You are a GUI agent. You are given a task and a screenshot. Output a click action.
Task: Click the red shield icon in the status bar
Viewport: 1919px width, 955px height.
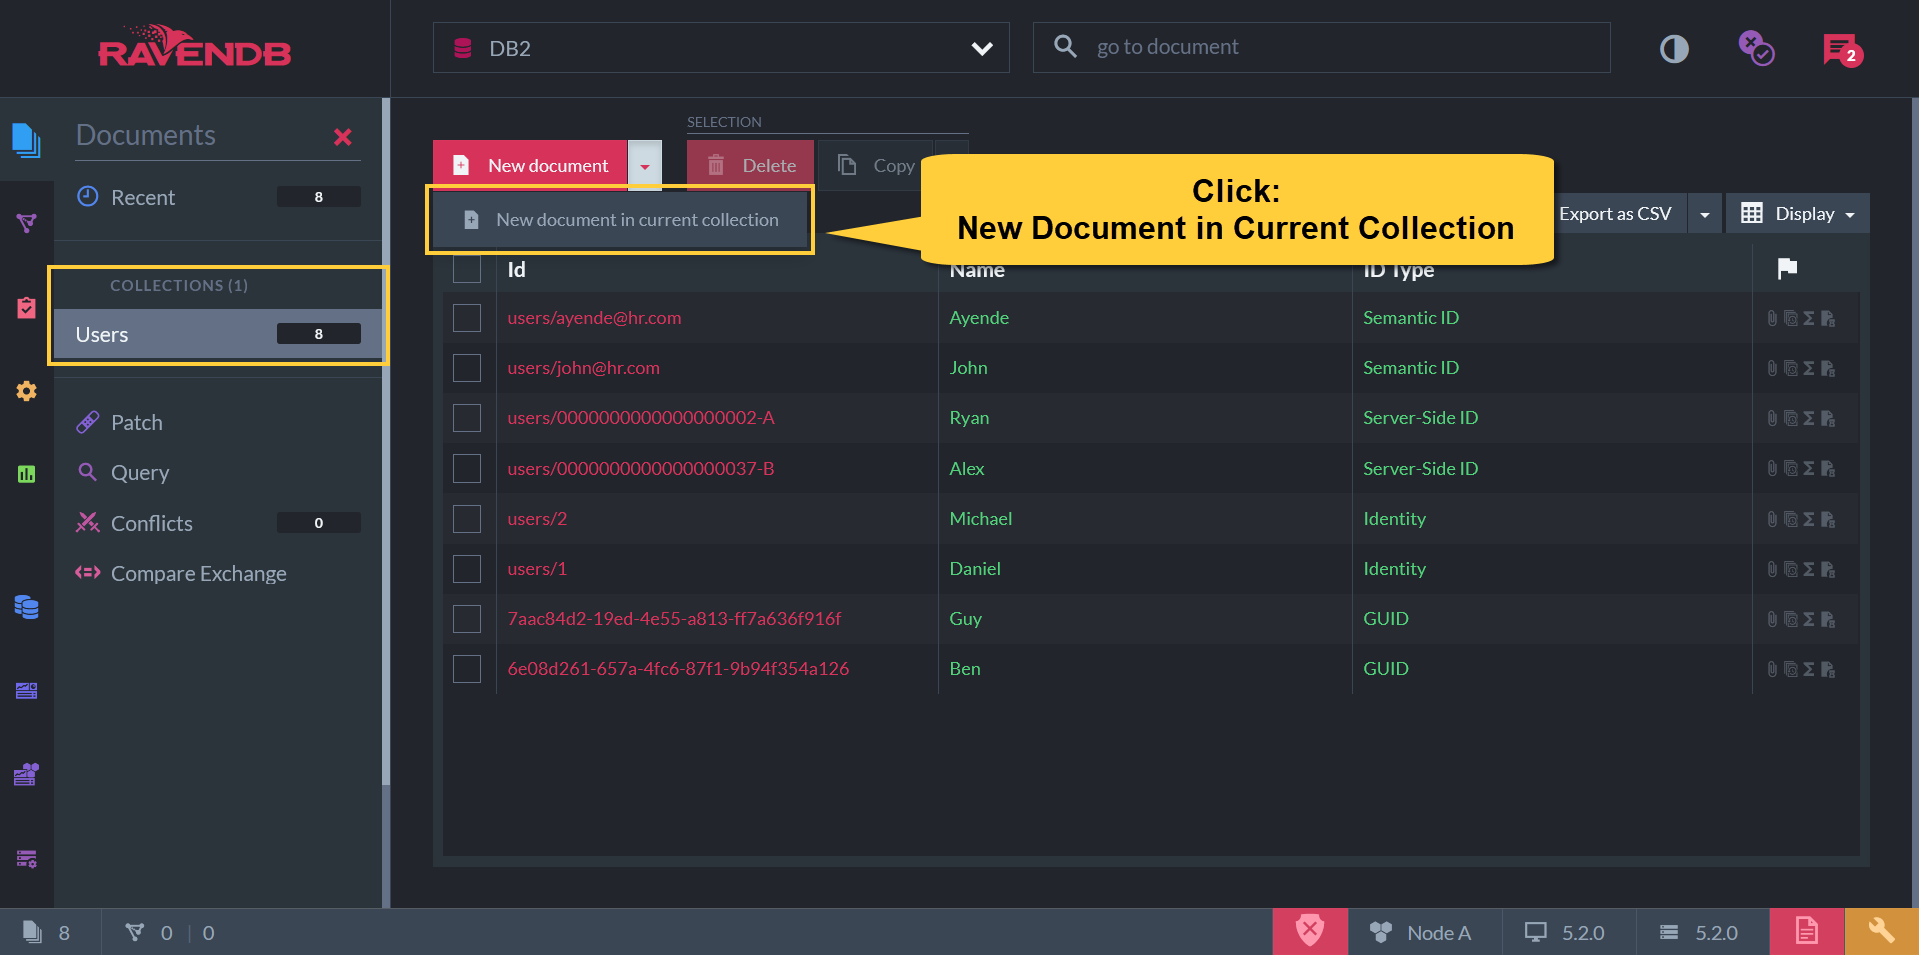pos(1310,932)
